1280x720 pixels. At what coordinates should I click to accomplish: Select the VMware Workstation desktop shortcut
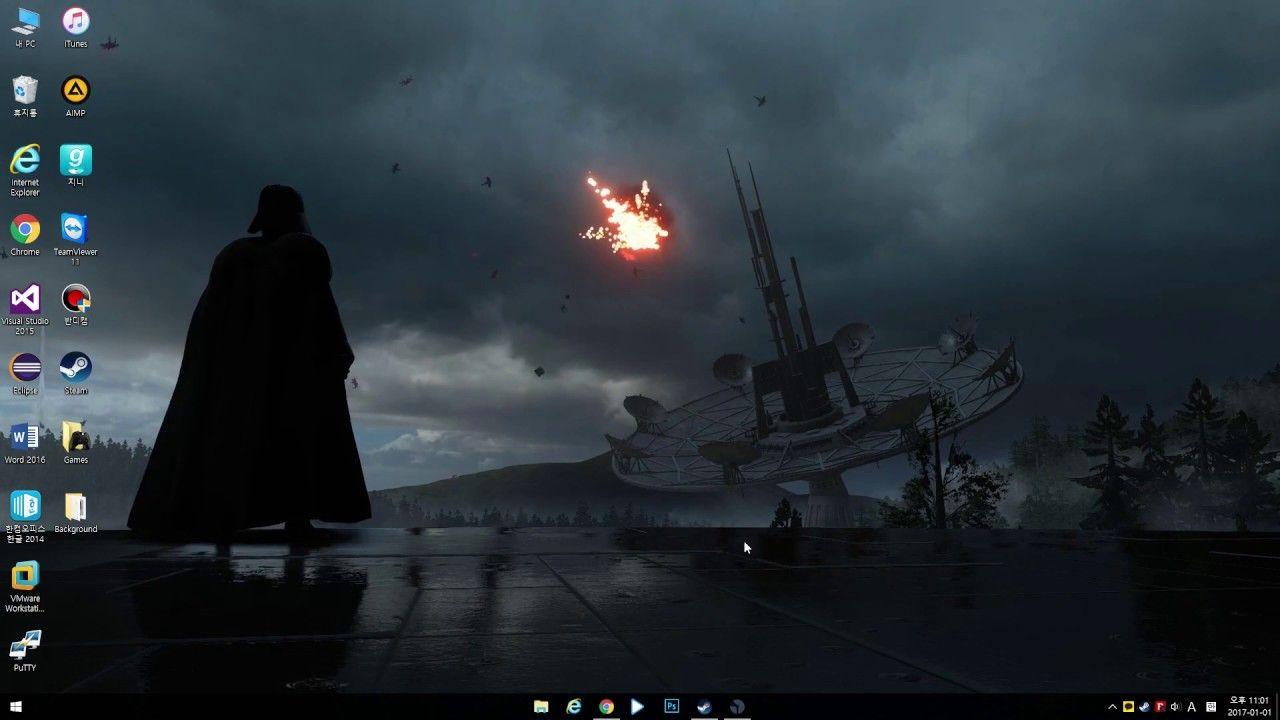(25, 586)
